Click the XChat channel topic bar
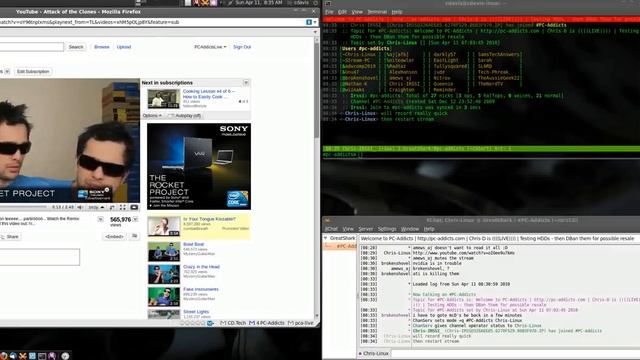 click(x=499, y=238)
